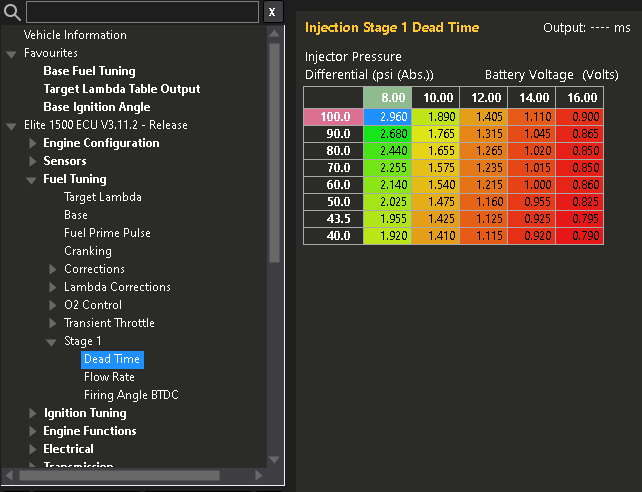642x492 pixels.
Task: Collapse the Fuel Tuning section
Action: click(32, 179)
